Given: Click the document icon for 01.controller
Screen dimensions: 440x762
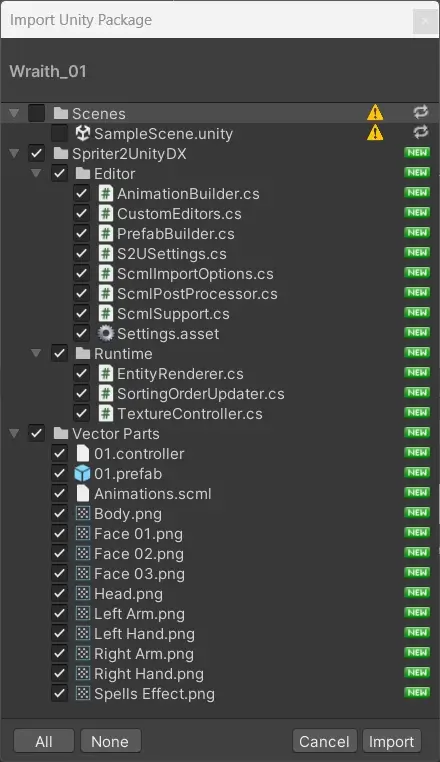Looking at the screenshot, I should pos(83,453).
